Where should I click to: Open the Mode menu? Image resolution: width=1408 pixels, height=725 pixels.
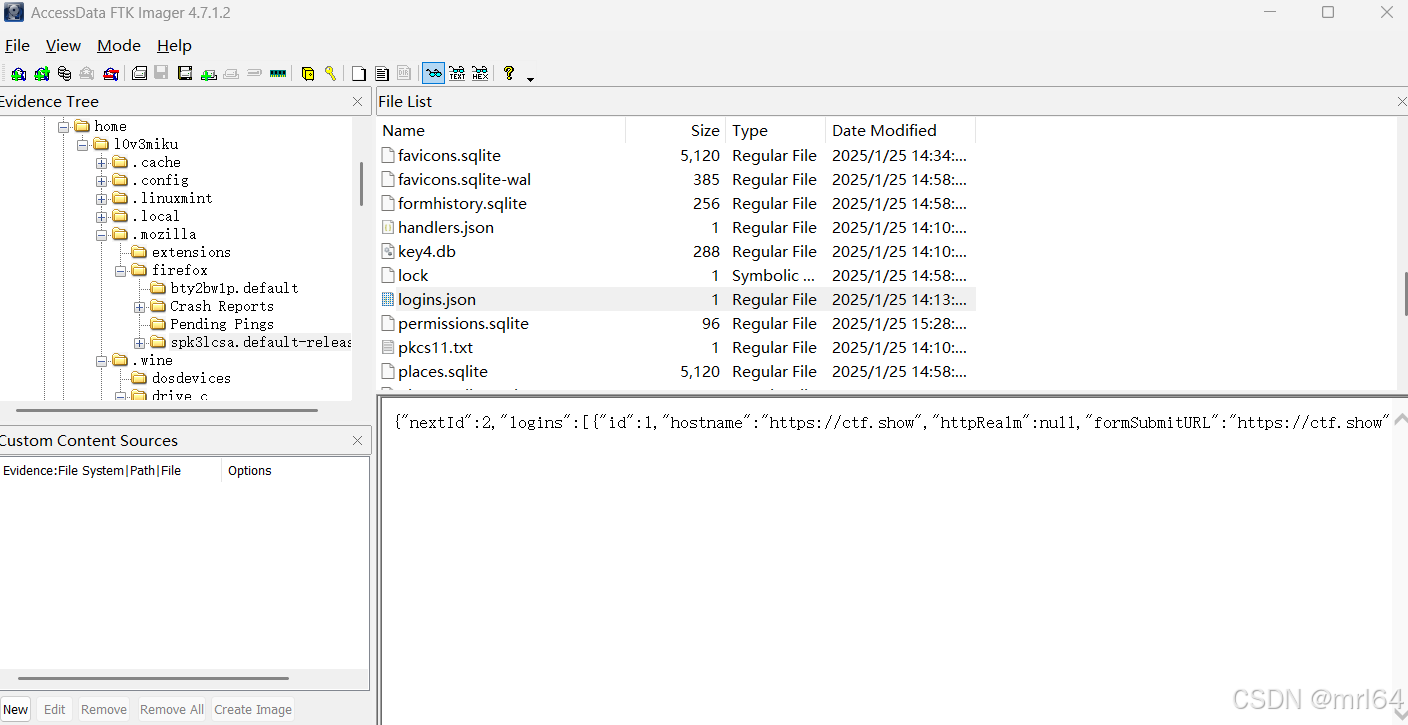pyautogui.click(x=119, y=46)
